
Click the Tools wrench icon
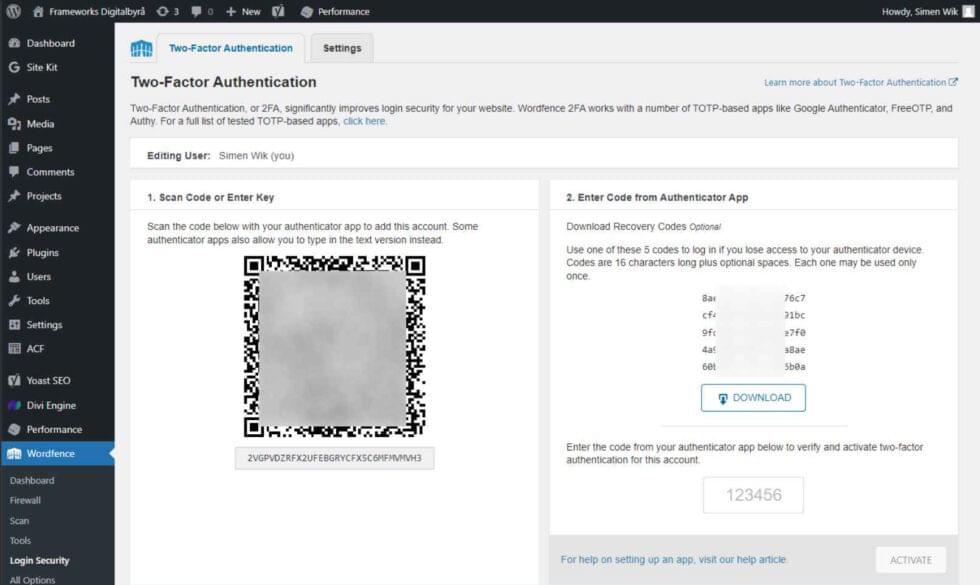14,301
